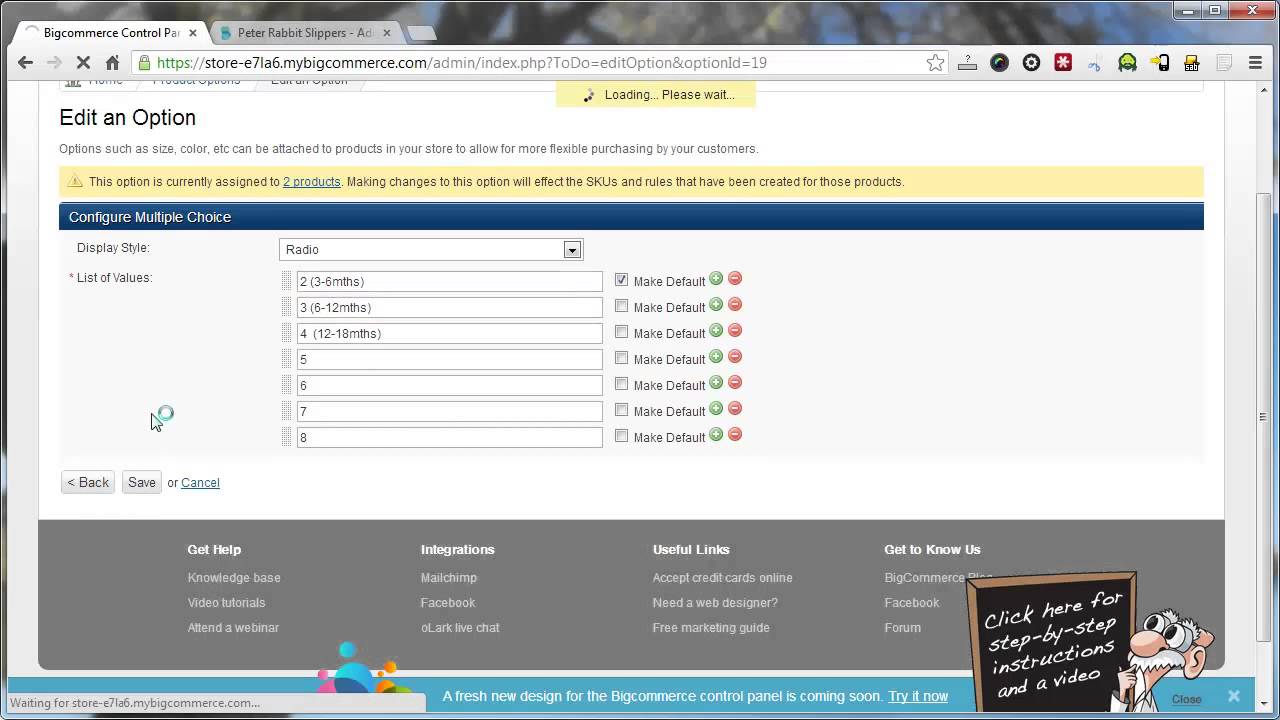
Task: Add a value after the 3 (6-12mths) row
Action: 716,305
